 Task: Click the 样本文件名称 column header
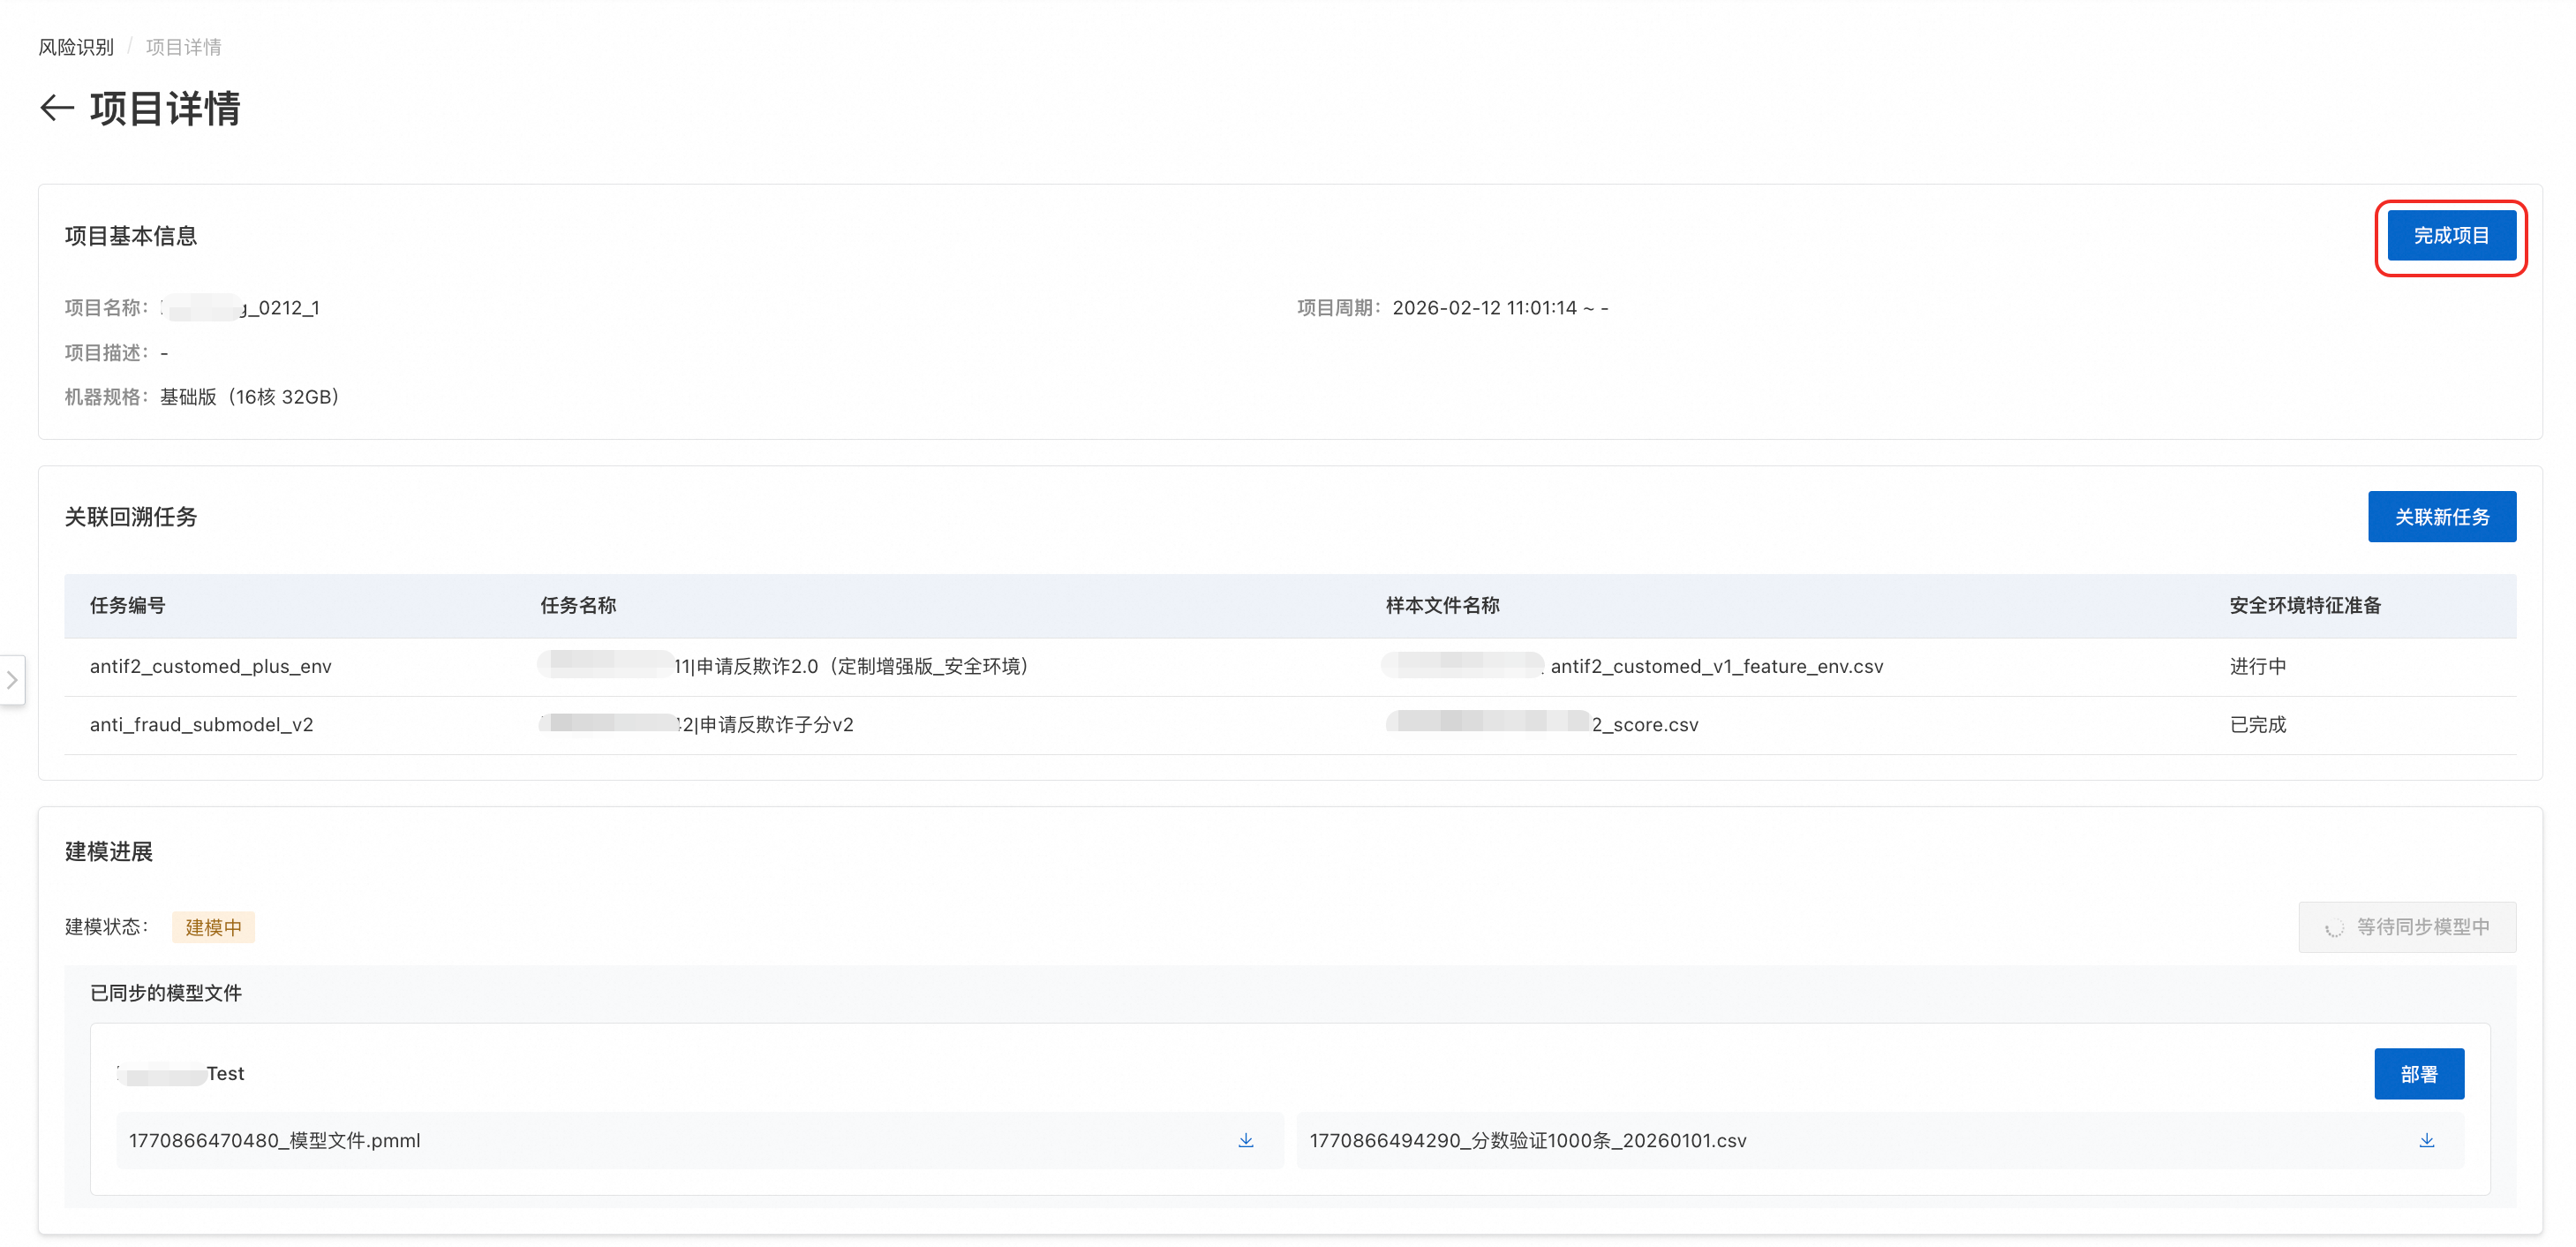point(1442,605)
